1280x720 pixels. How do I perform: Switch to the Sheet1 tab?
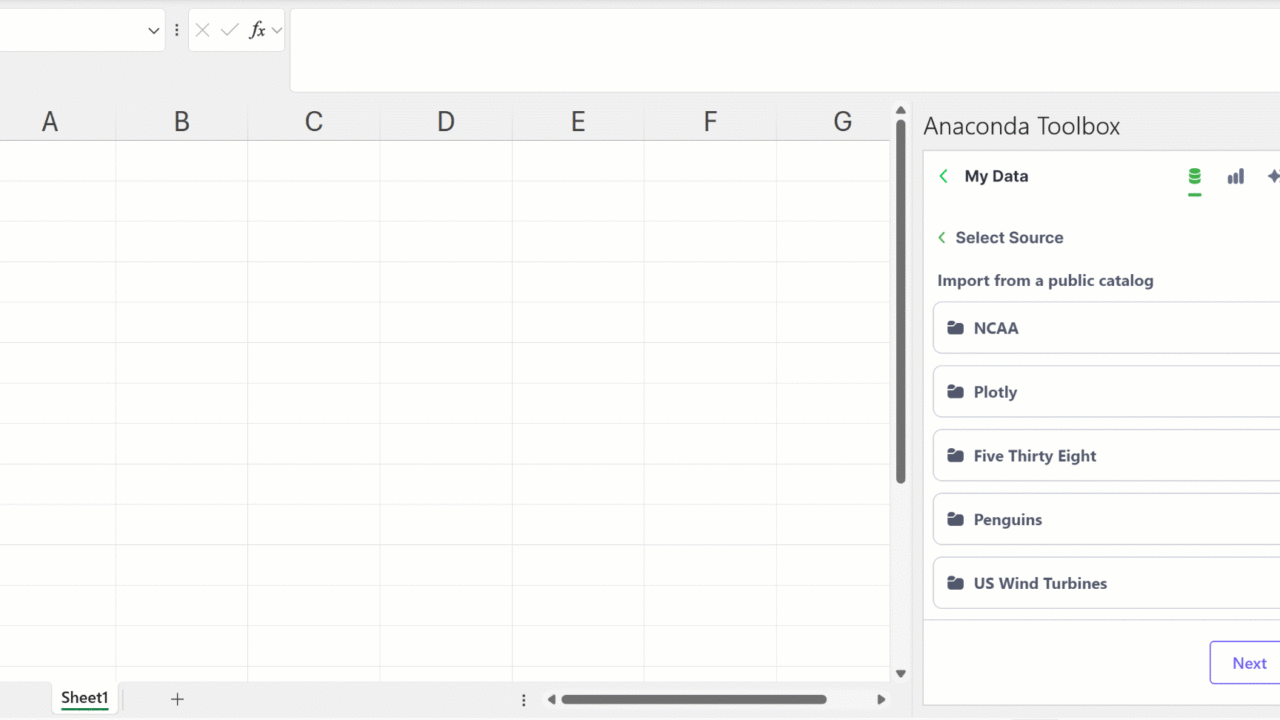[84, 698]
